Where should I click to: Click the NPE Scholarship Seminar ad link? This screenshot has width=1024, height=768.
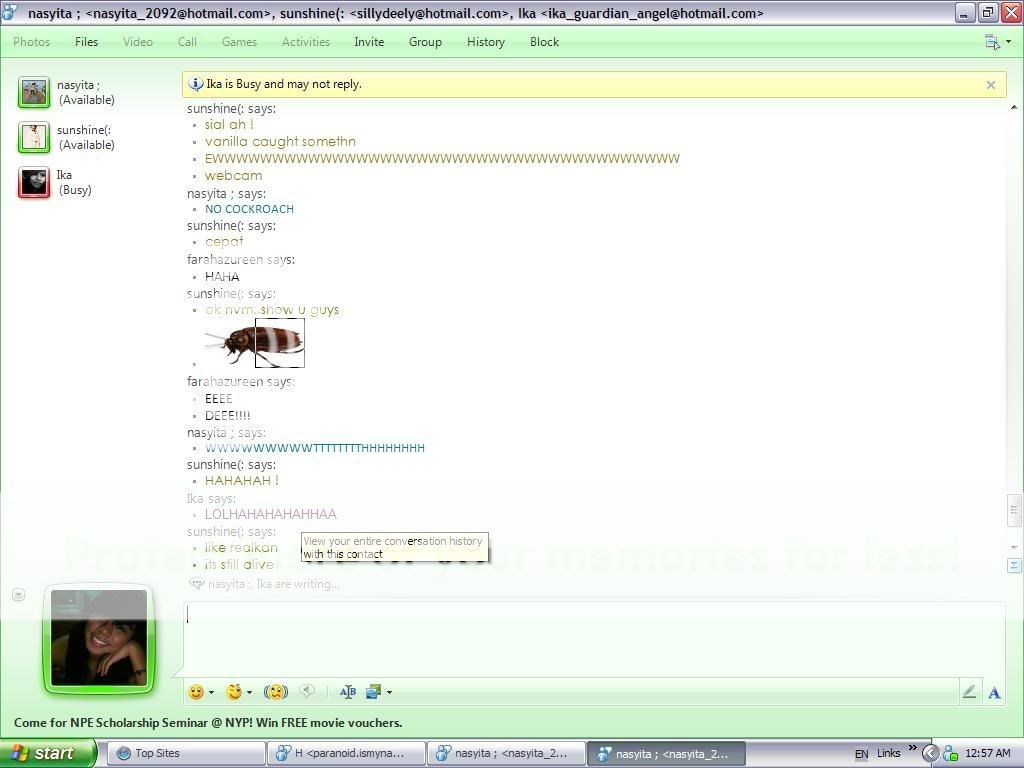[x=208, y=723]
